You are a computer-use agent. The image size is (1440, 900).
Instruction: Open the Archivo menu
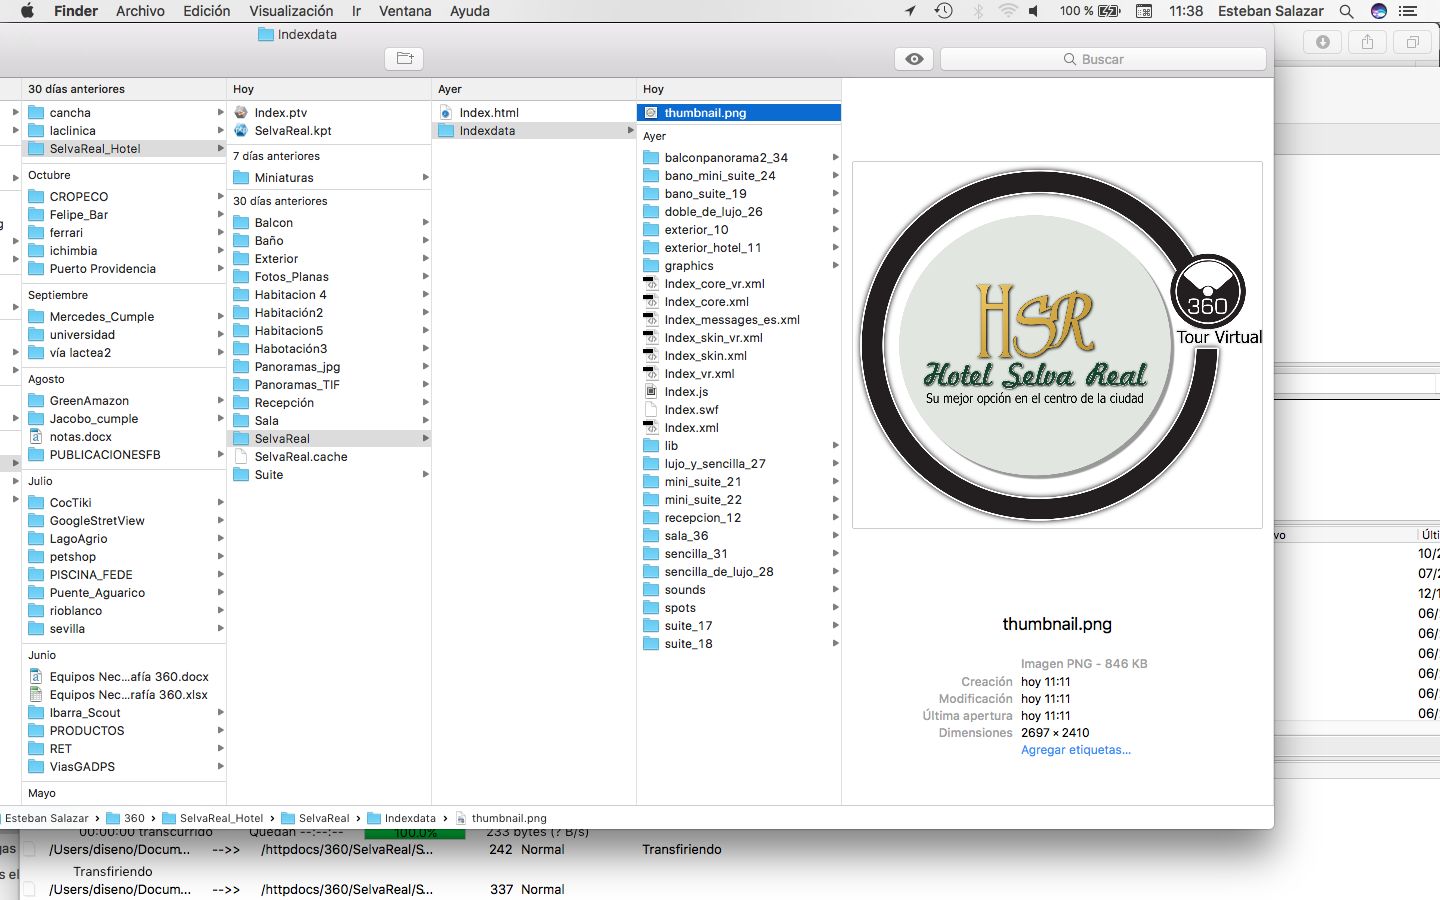[x=140, y=11]
